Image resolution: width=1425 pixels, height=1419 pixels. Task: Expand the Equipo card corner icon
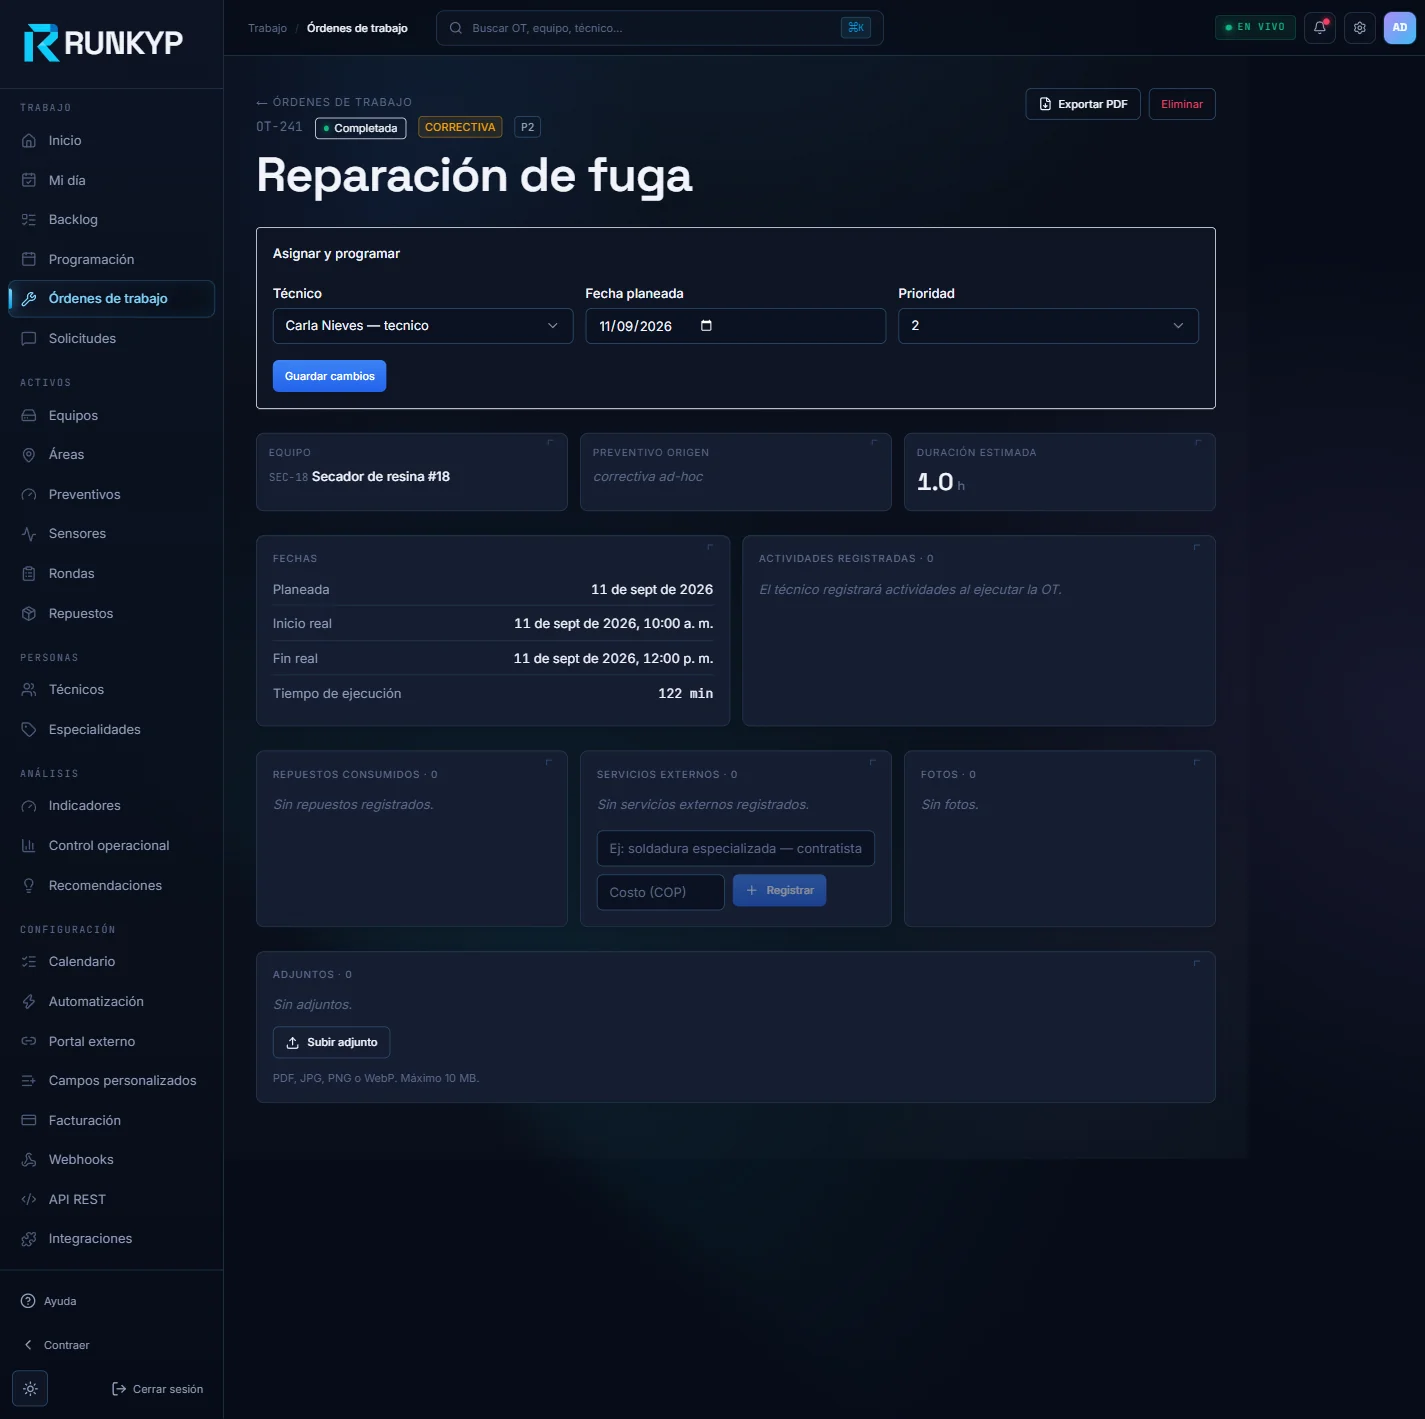550,443
